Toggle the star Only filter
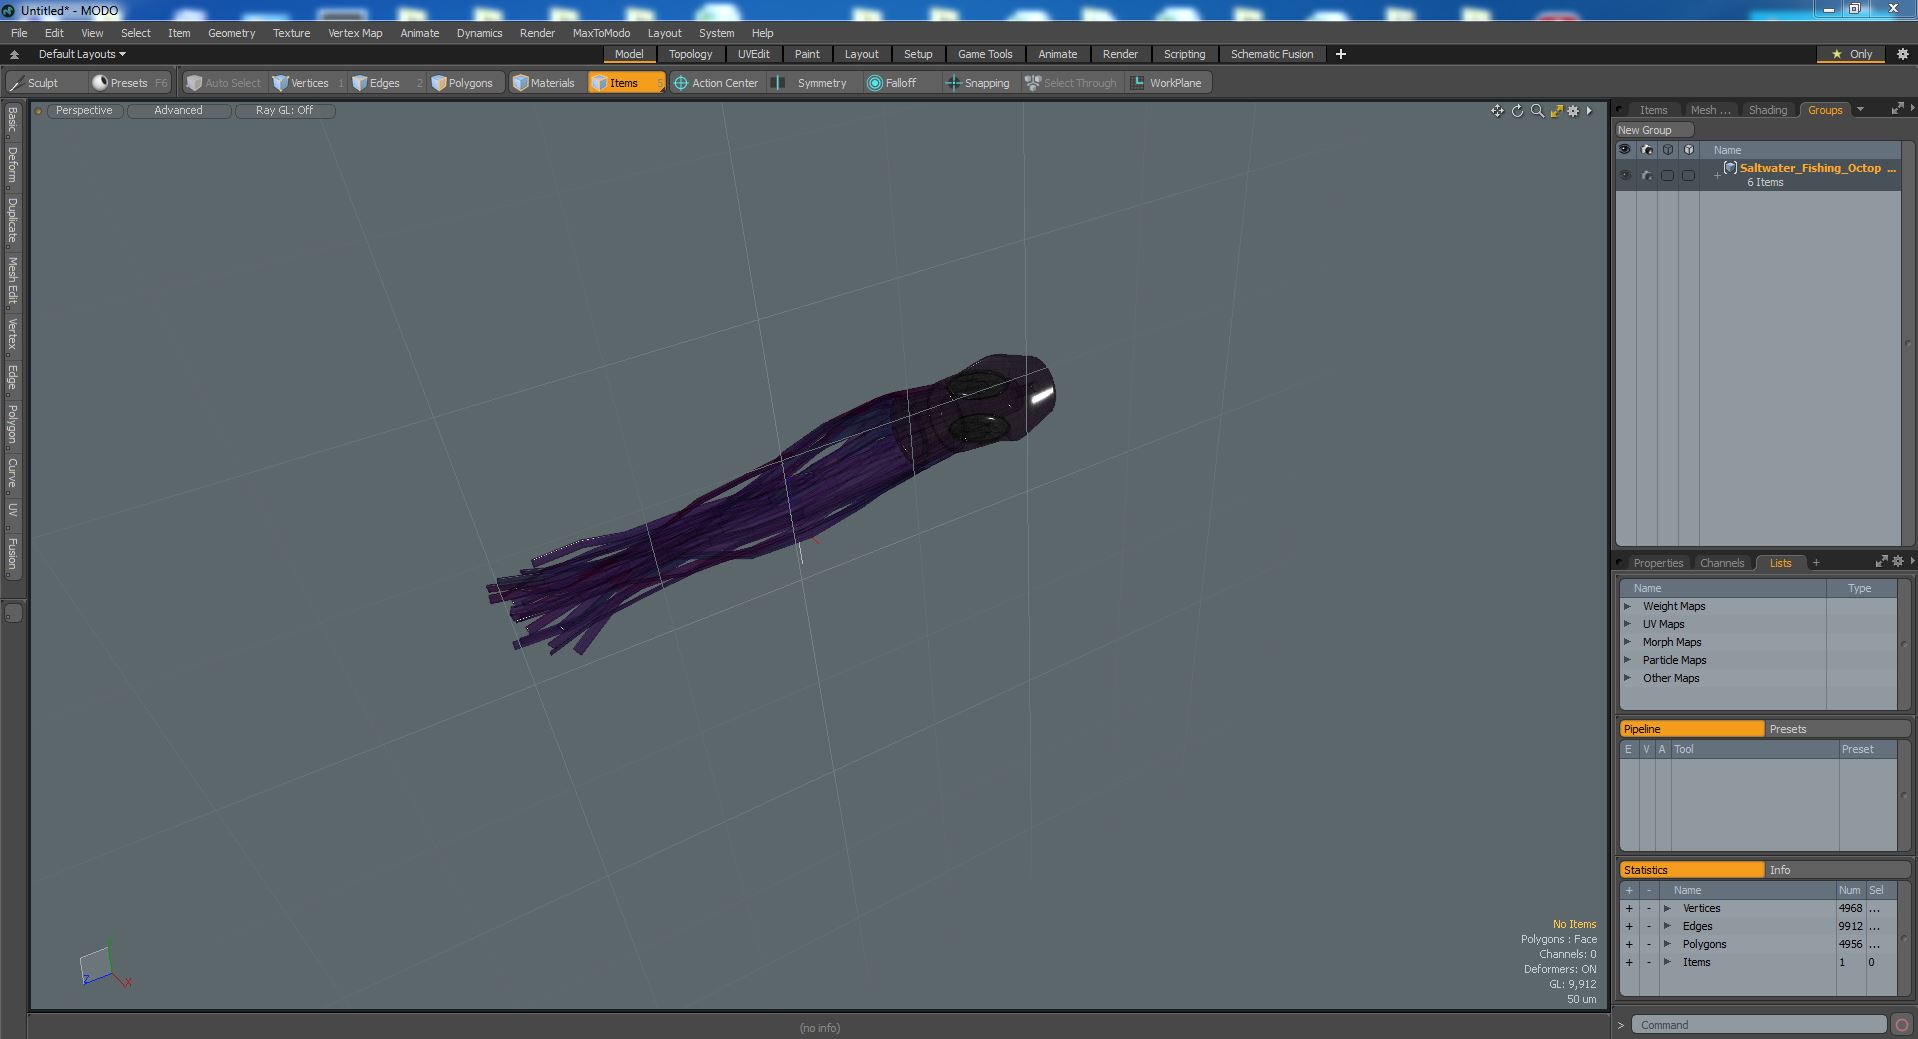The height and width of the screenshot is (1039, 1918). [x=1852, y=54]
